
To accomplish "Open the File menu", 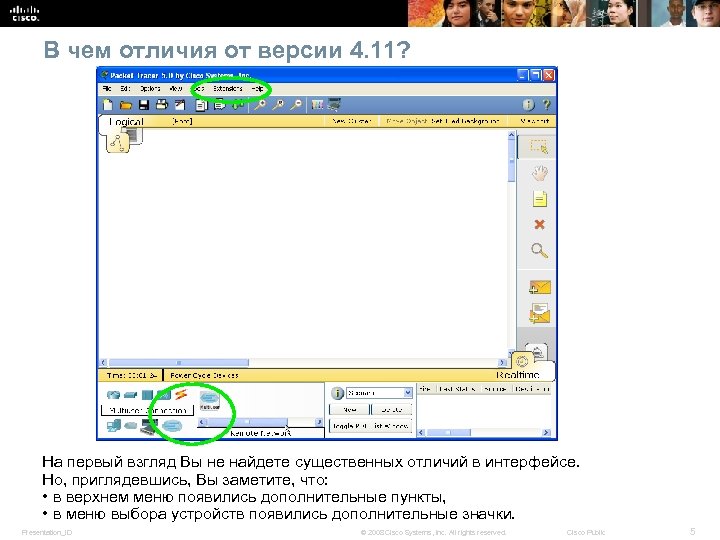I will tap(107, 89).
